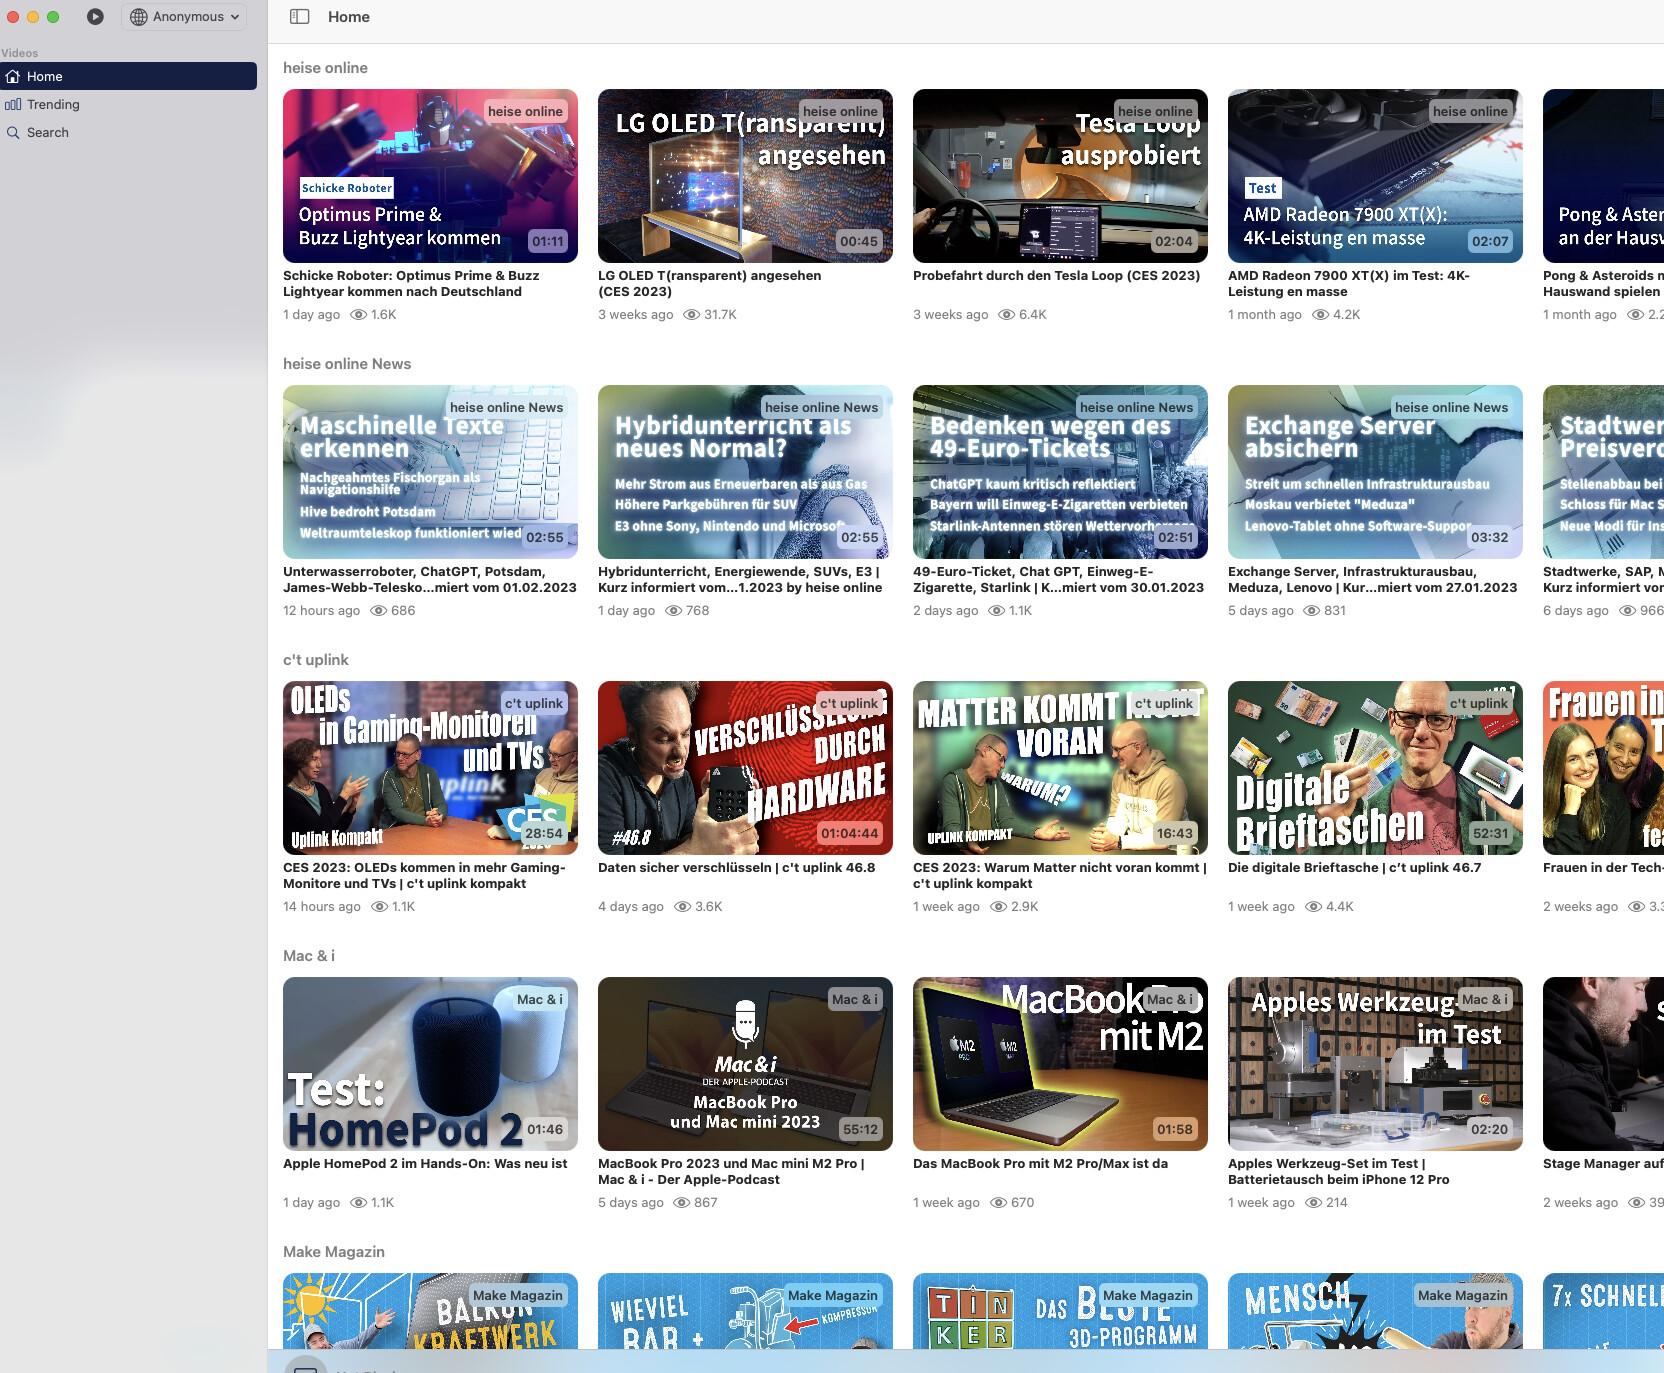Click title Probefahrt durch den Tesla Loop
This screenshot has width=1664, height=1373.
point(1056,276)
